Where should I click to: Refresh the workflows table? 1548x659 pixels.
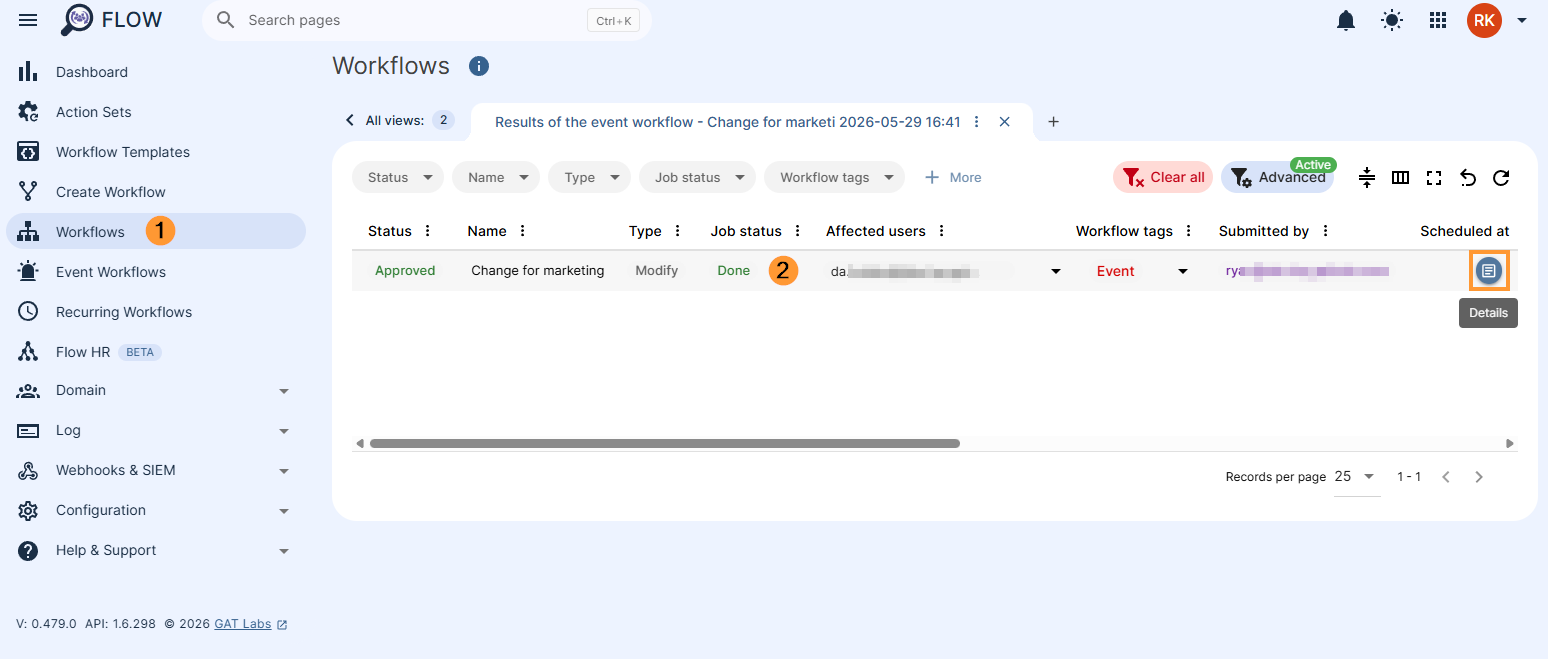(x=1501, y=178)
